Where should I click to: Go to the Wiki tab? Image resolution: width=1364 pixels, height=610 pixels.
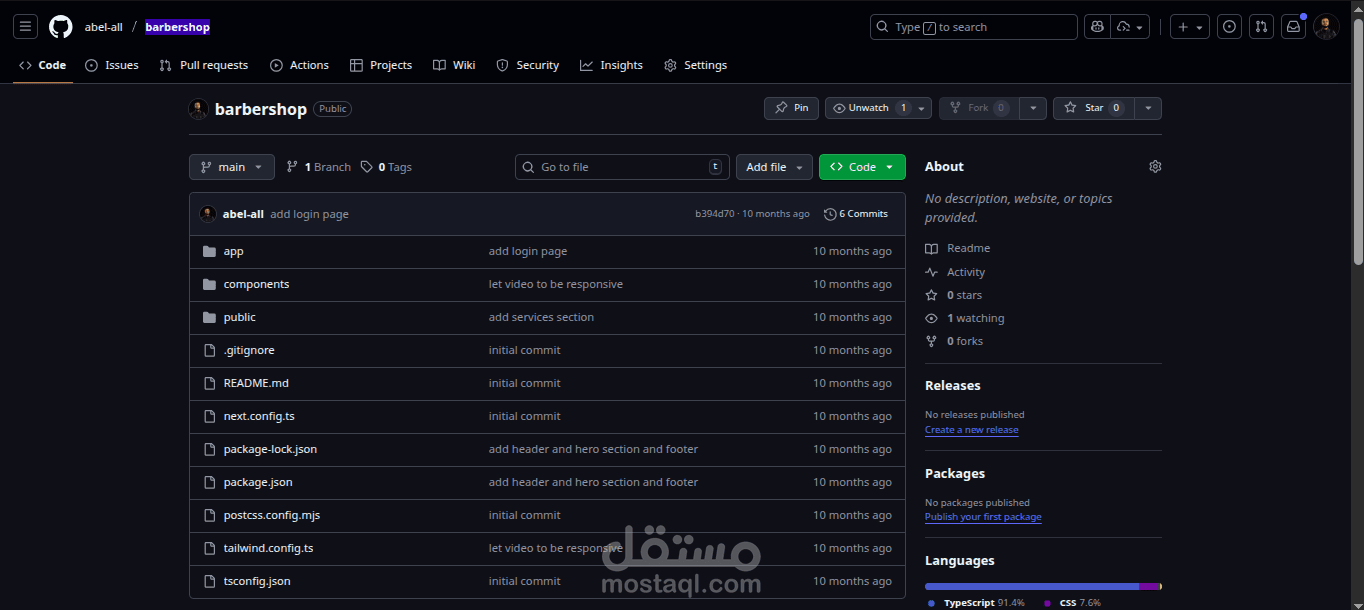pyautogui.click(x=454, y=65)
